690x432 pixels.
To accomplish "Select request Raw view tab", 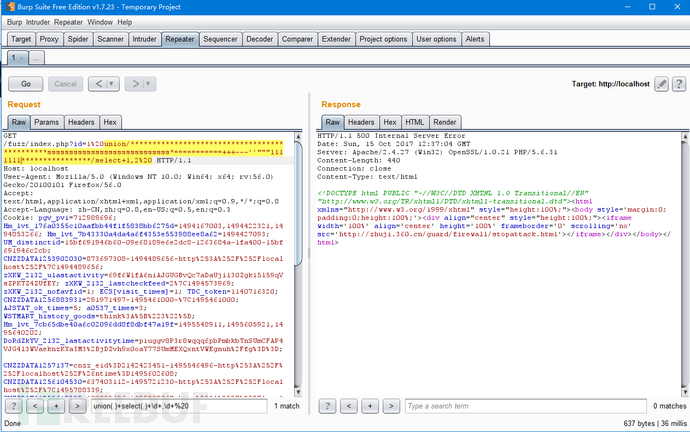I will (19, 122).
